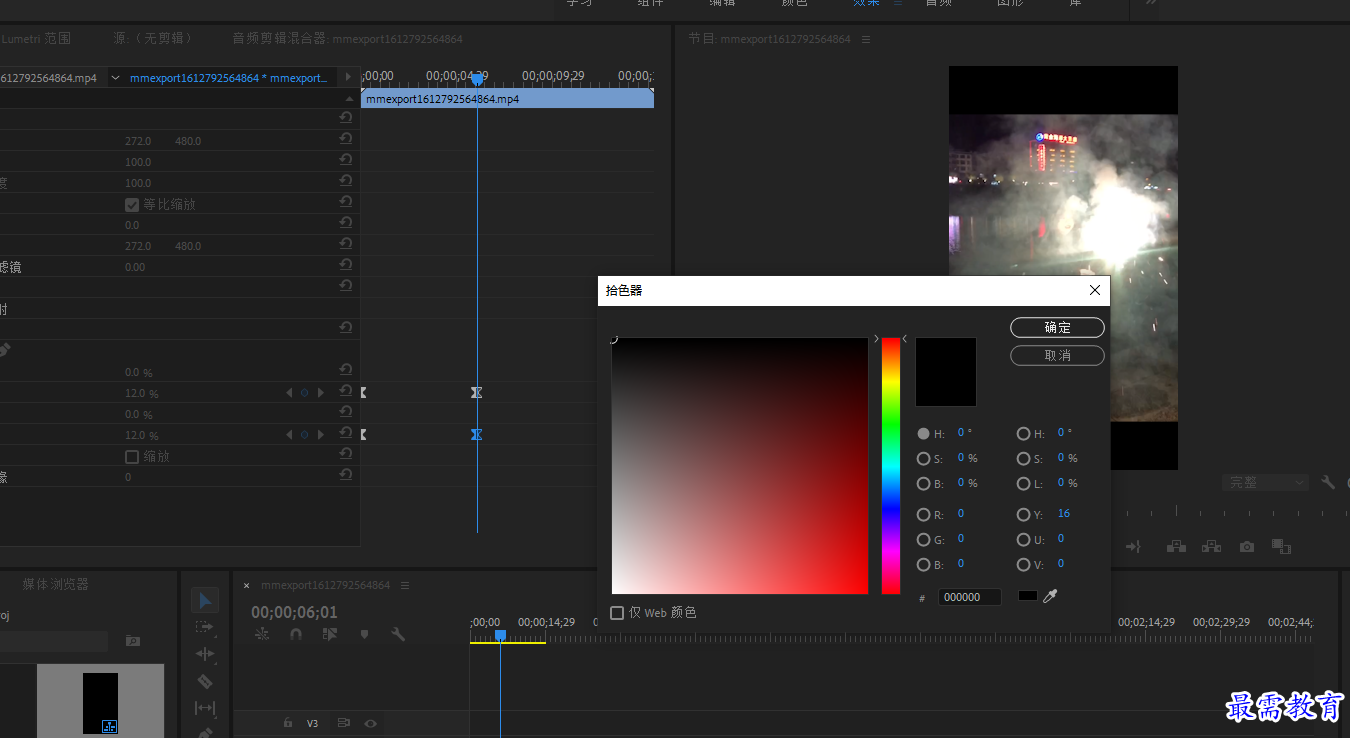1350x738 pixels.
Task: Select the Slip tool
Action: 205,708
